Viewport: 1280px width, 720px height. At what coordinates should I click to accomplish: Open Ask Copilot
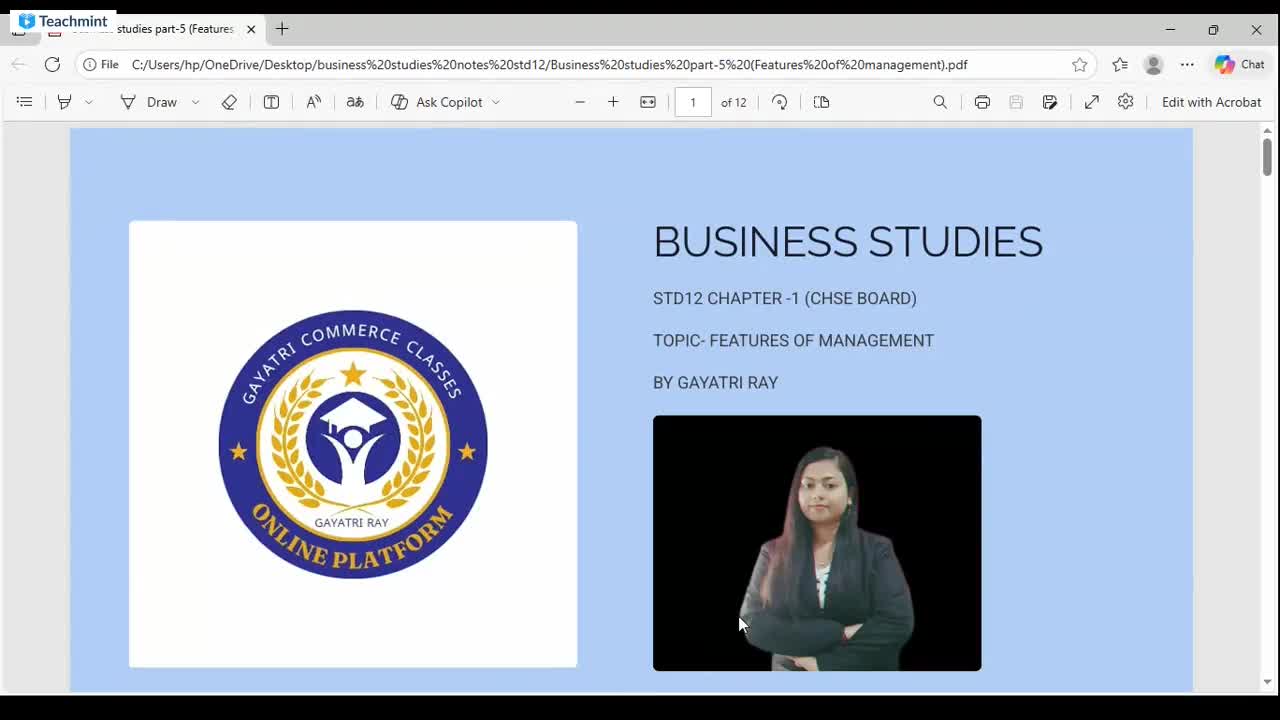coord(437,102)
